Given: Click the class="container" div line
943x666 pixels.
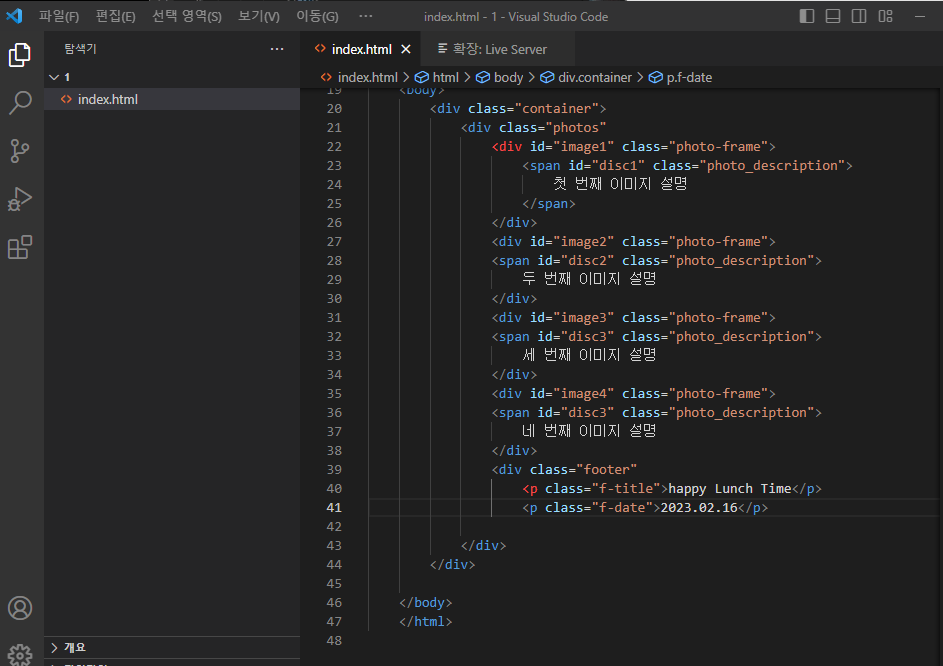Looking at the screenshot, I should coord(518,108).
